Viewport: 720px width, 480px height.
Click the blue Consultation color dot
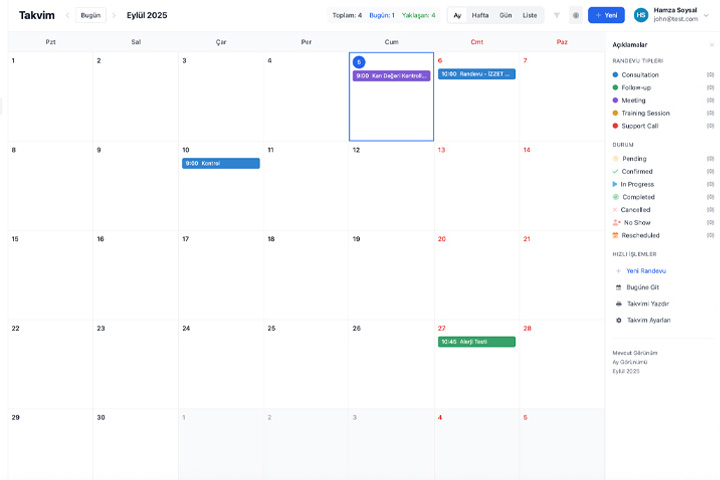(615, 75)
